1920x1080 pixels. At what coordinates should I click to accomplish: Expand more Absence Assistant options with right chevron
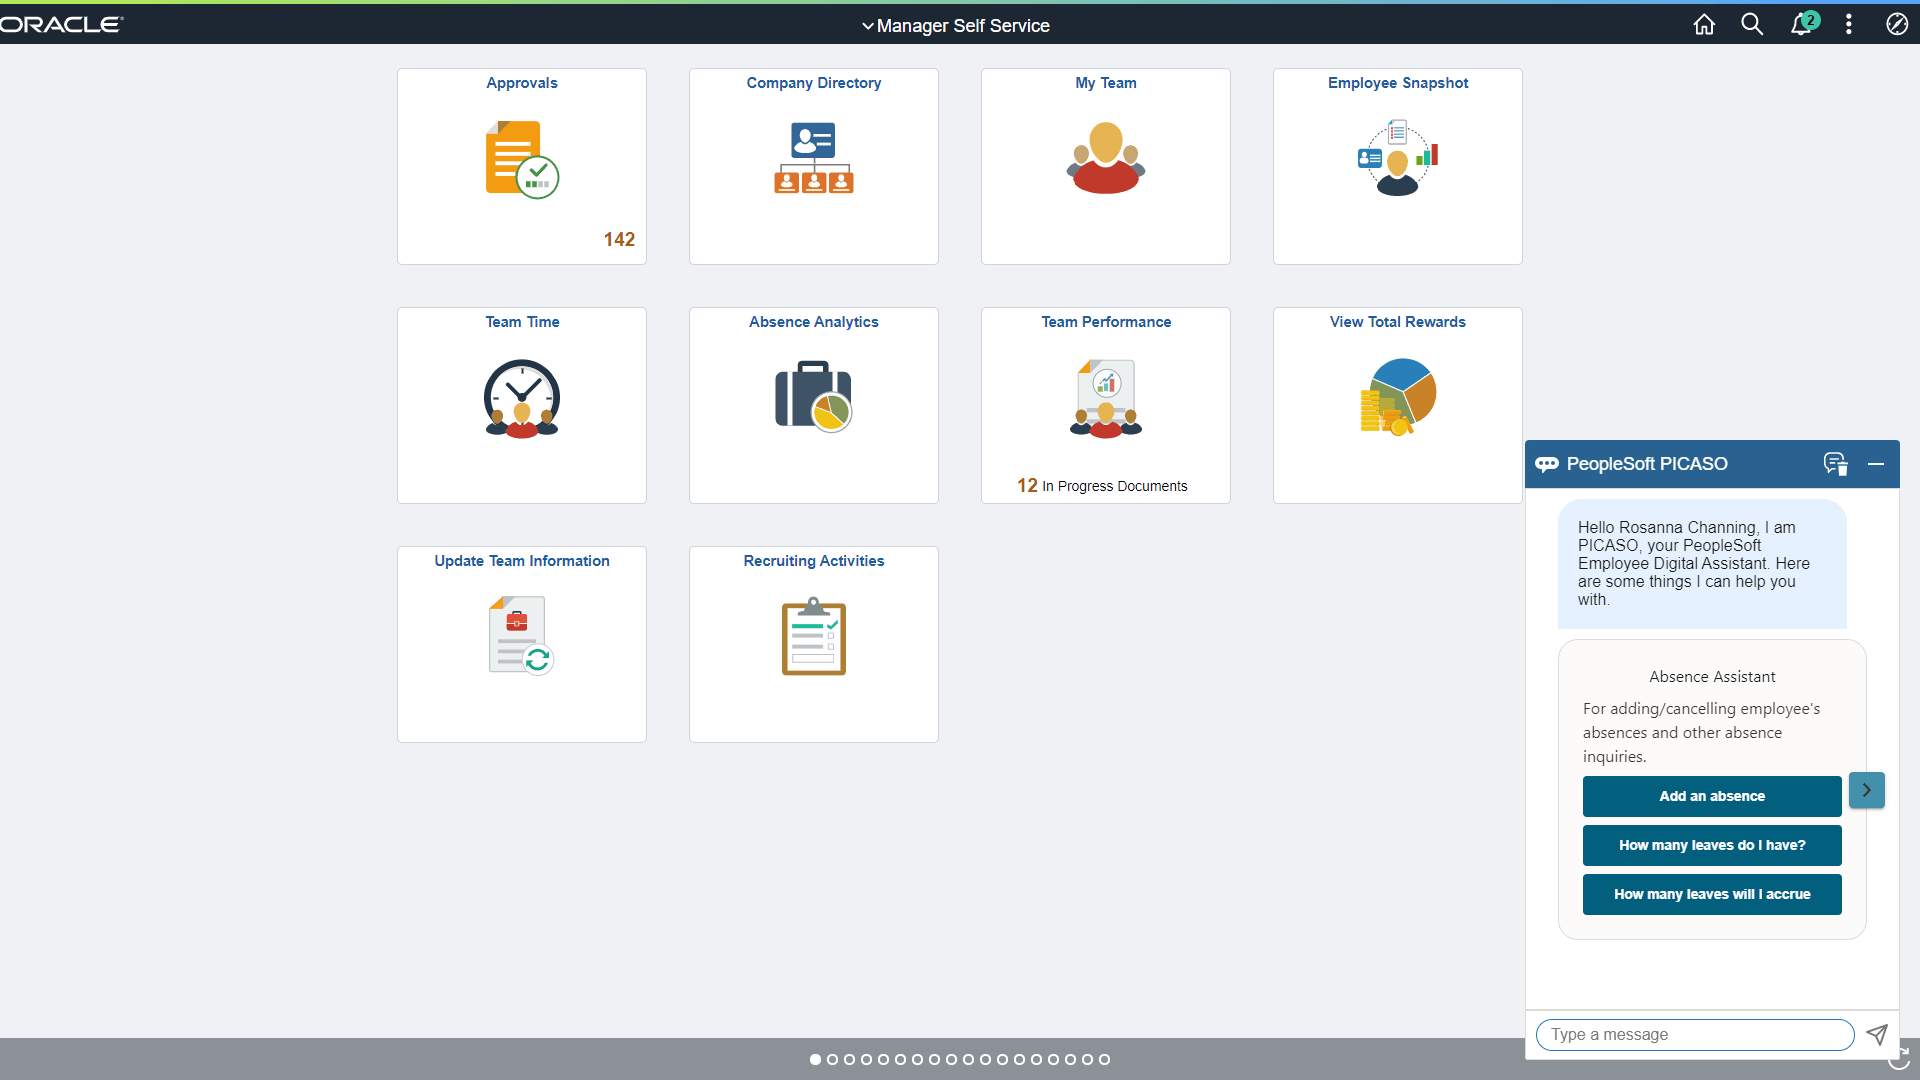click(1866, 790)
